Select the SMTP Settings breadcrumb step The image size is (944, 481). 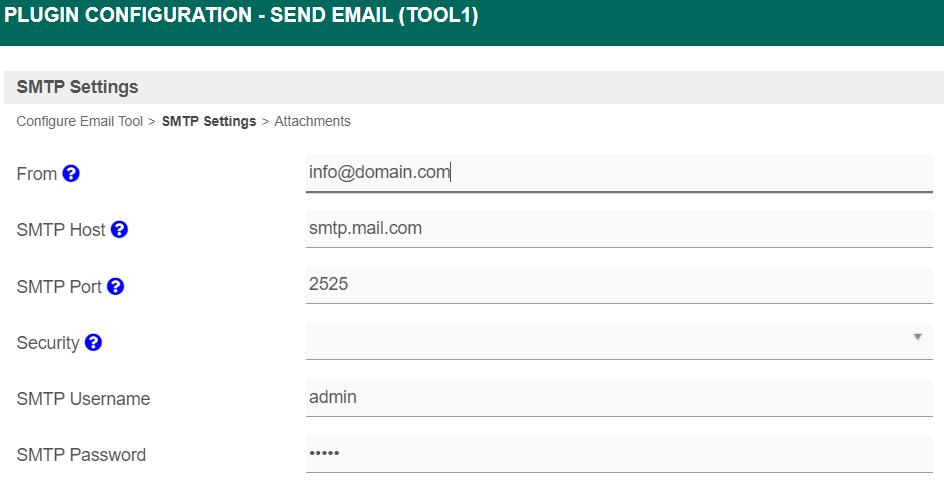click(209, 121)
